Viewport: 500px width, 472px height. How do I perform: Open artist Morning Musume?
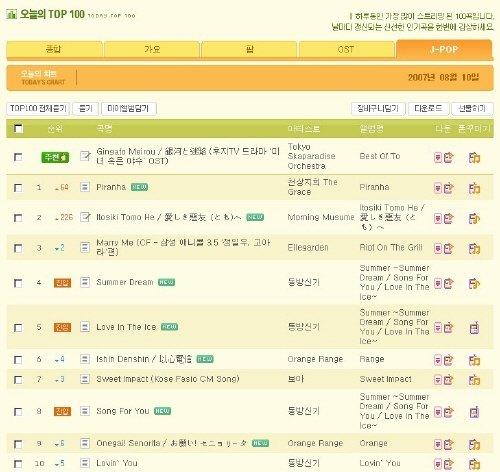tap(321, 217)
